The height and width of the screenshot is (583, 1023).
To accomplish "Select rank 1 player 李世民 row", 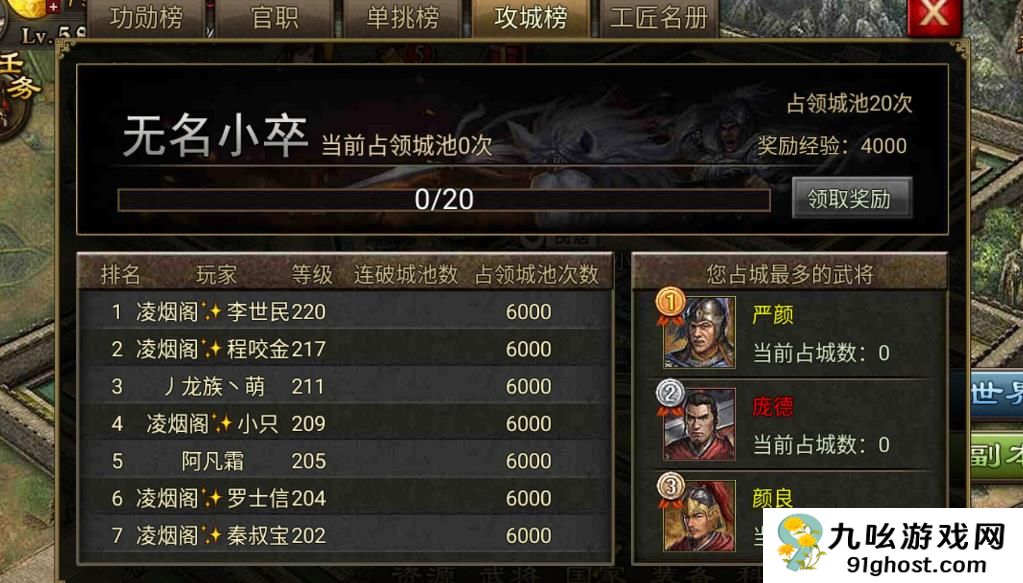I will pyautogui.click(x=346, y=312).
